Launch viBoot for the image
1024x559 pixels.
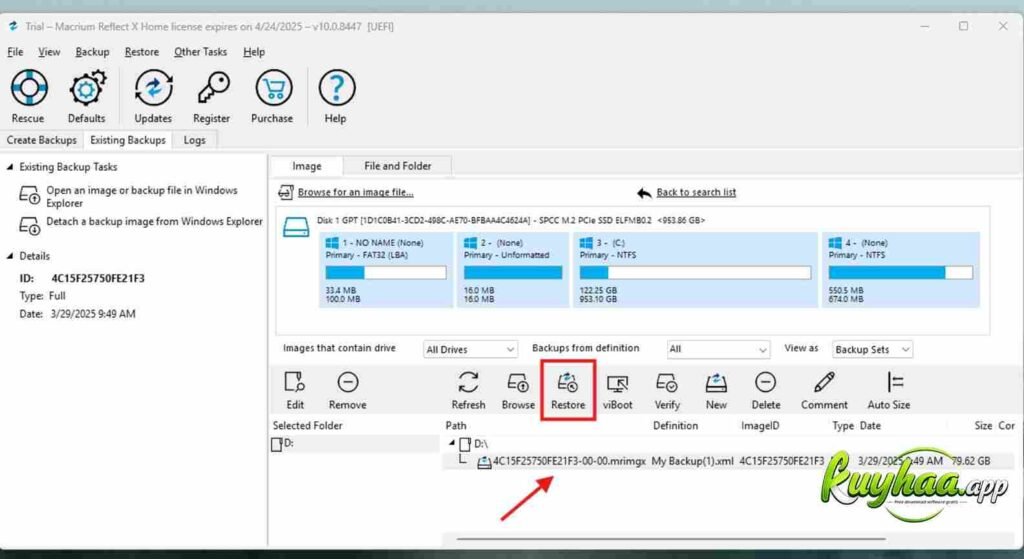pyautogui.click(x=617, y=391)
